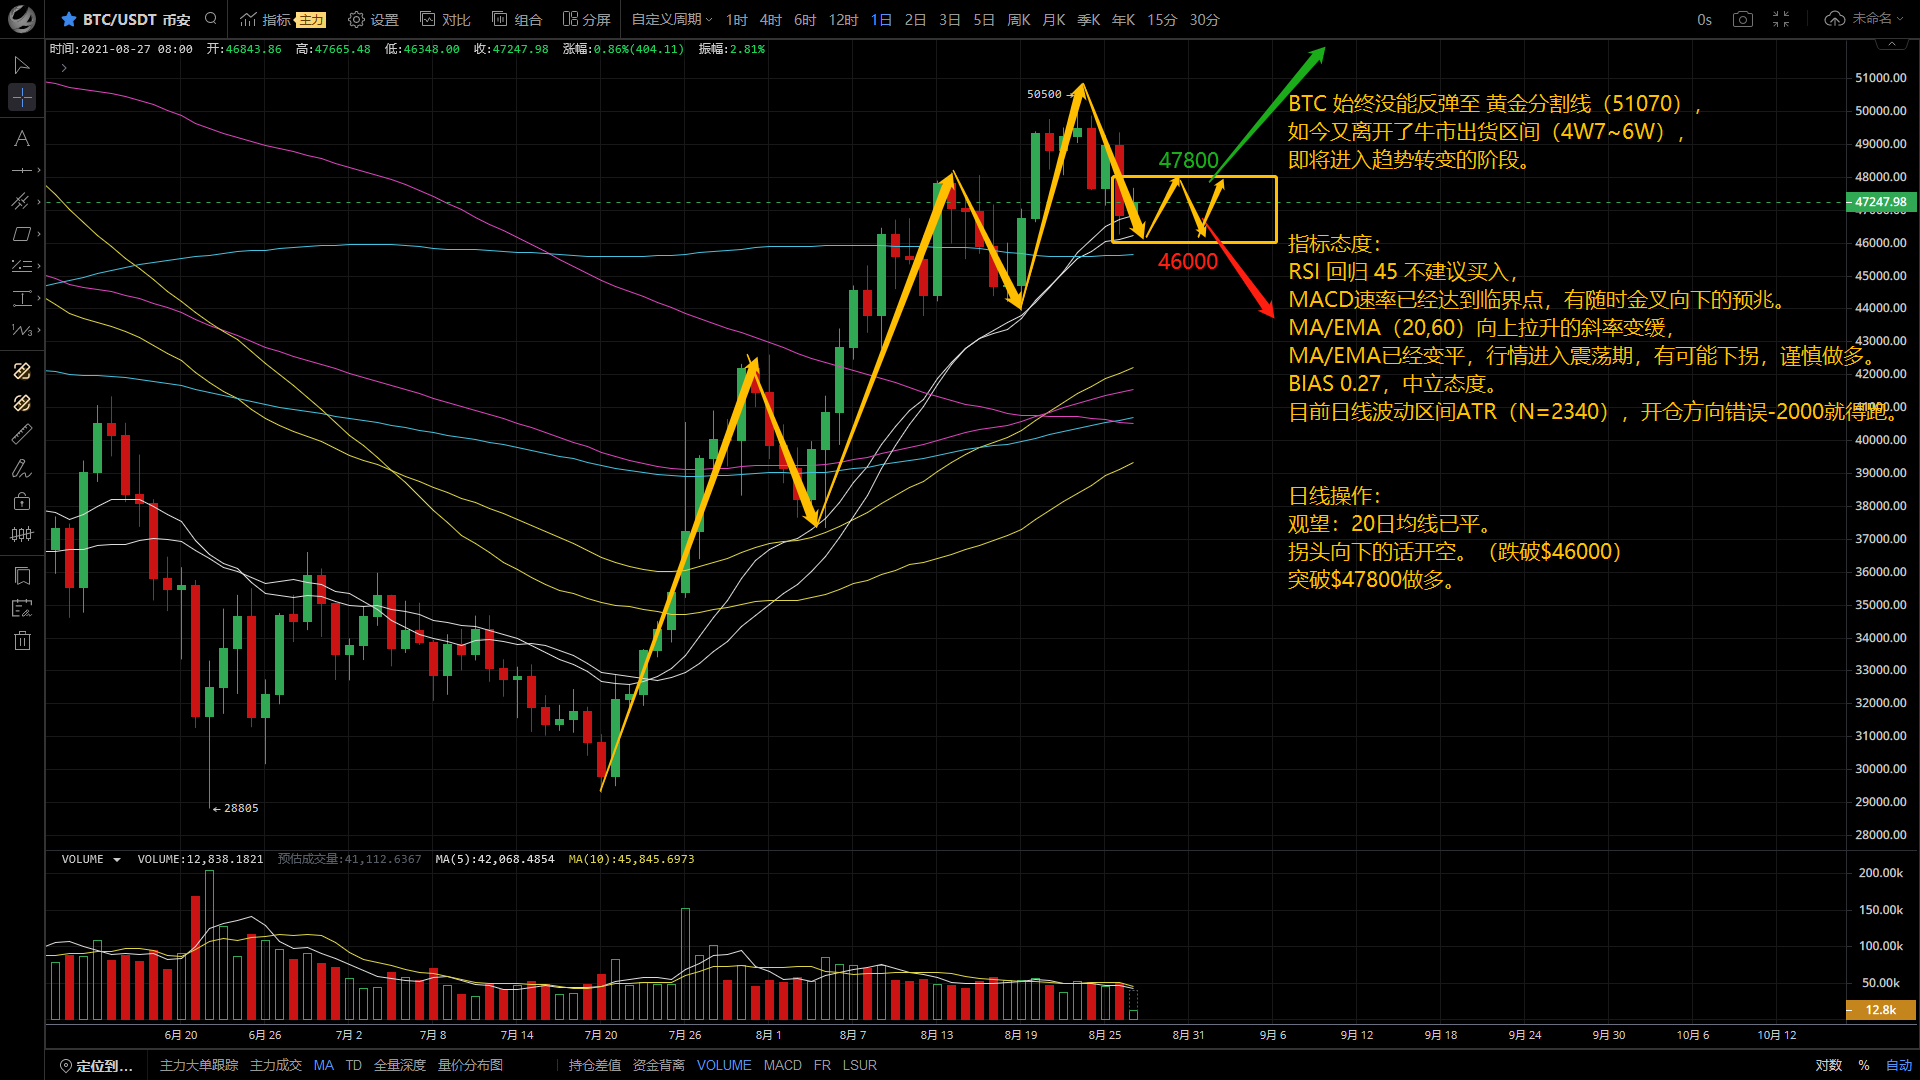1920x1080 pixels.
Task: Open the 自定义周期 custom period dropdown
Action: 672,19
